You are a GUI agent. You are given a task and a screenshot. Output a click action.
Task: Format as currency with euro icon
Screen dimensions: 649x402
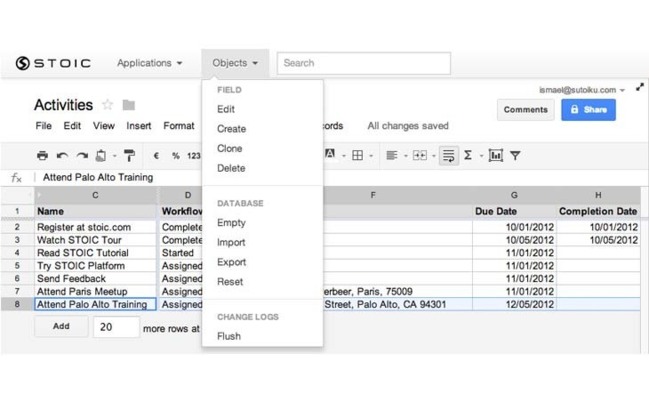tap(156, 156)
